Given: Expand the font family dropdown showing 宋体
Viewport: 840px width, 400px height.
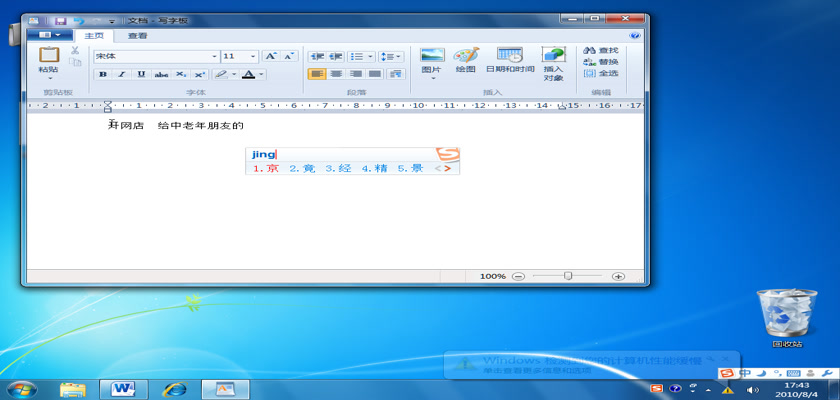Looking at the screenshot, I should point(215,57).
